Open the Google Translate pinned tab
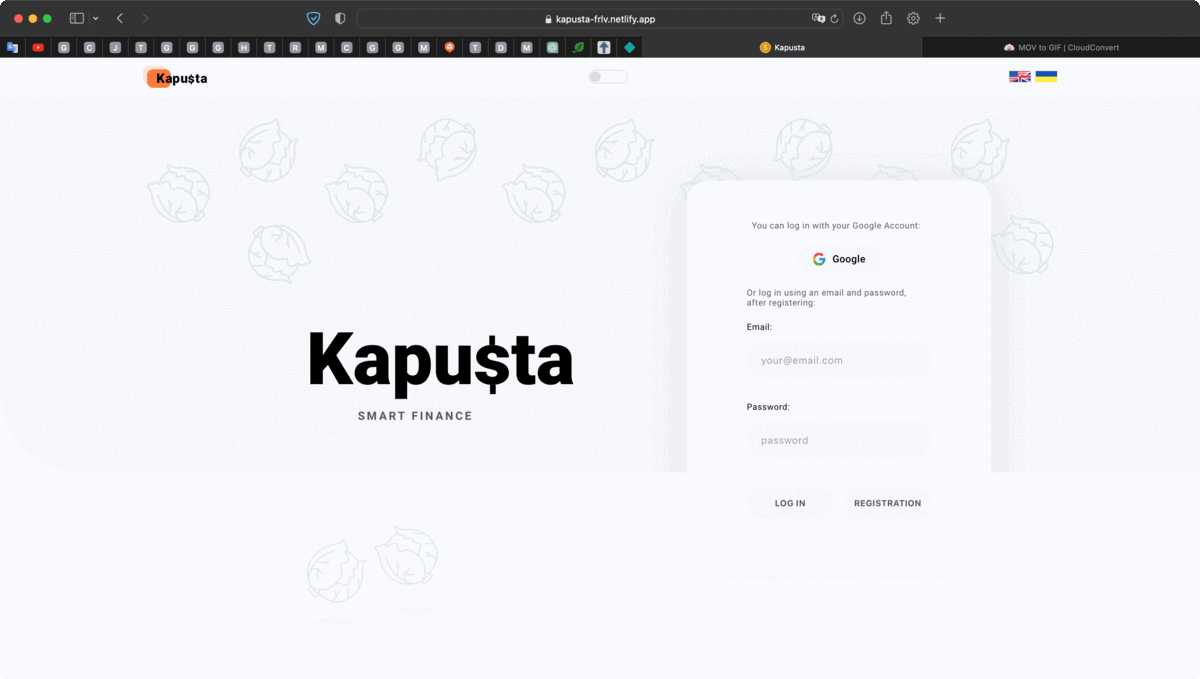This screenshot has height=679, width=1200. click(12, 47)
